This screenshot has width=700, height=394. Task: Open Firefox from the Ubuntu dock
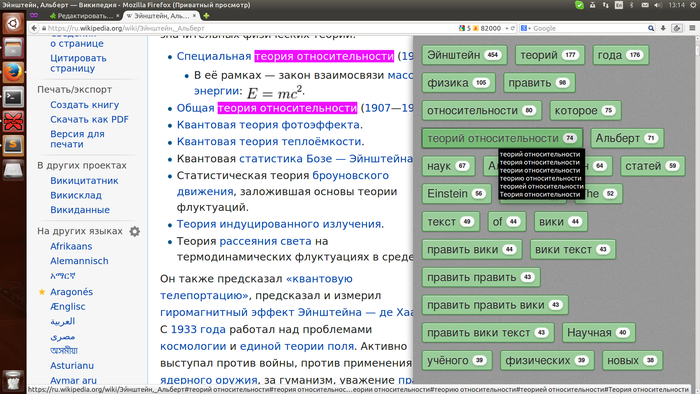coord(13,72)
